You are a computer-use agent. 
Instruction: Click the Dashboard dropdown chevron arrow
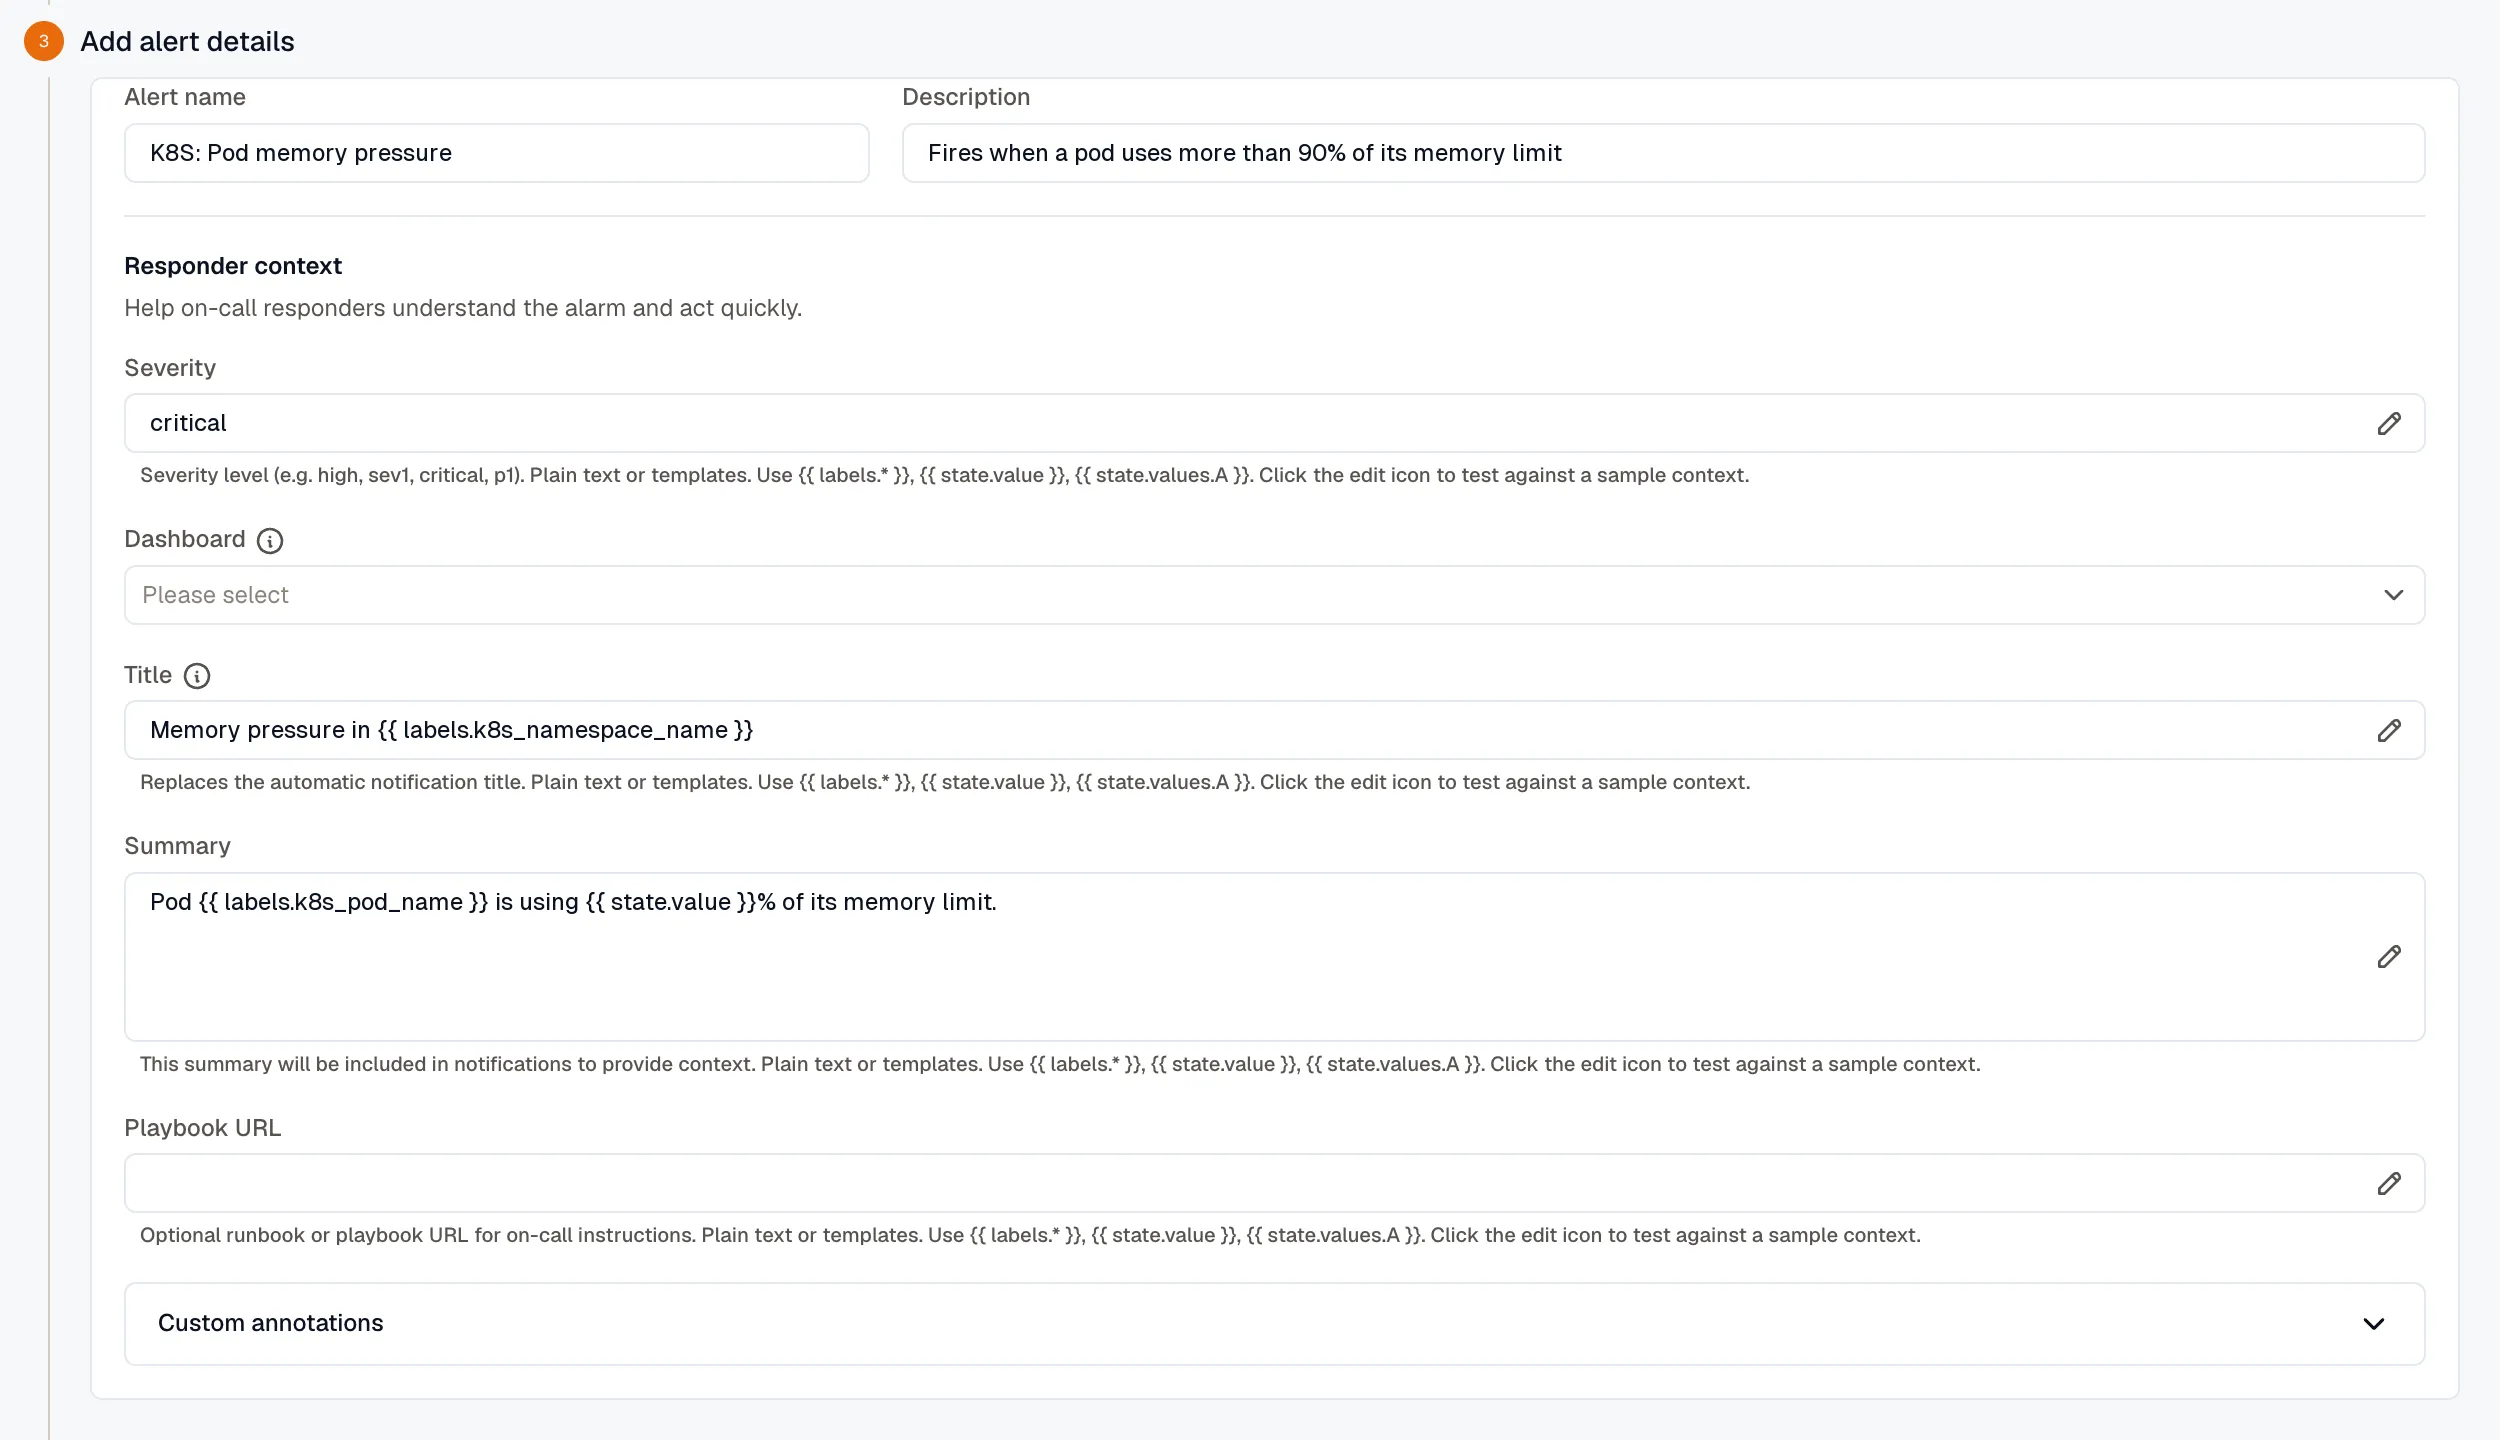coord(2393,595)
